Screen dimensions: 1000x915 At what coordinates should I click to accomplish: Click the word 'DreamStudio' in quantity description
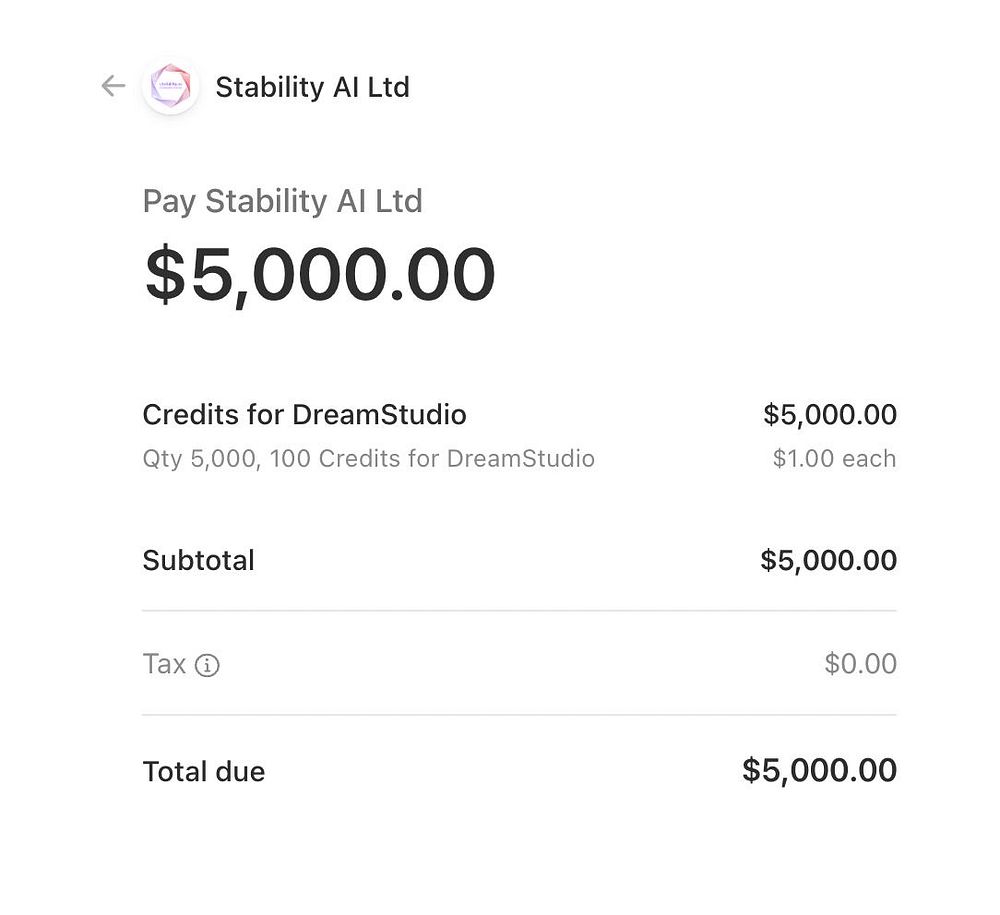tap(520, 459)
